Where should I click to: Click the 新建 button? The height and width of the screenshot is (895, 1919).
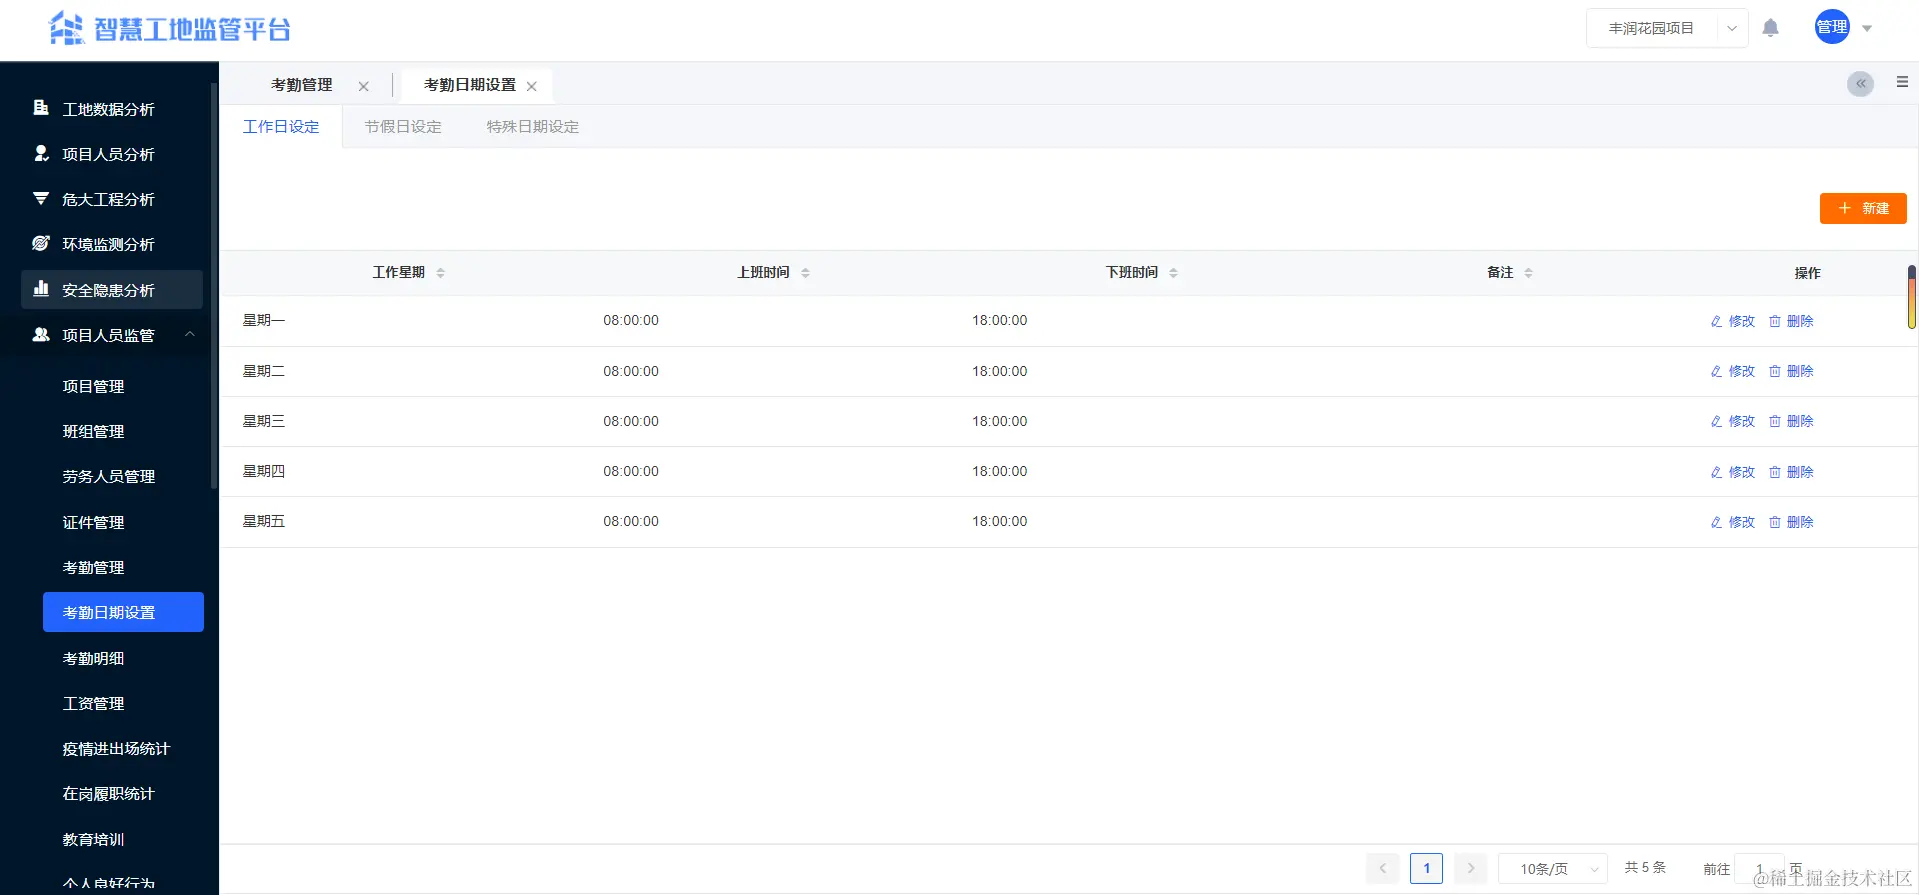tap(1863, 208)
